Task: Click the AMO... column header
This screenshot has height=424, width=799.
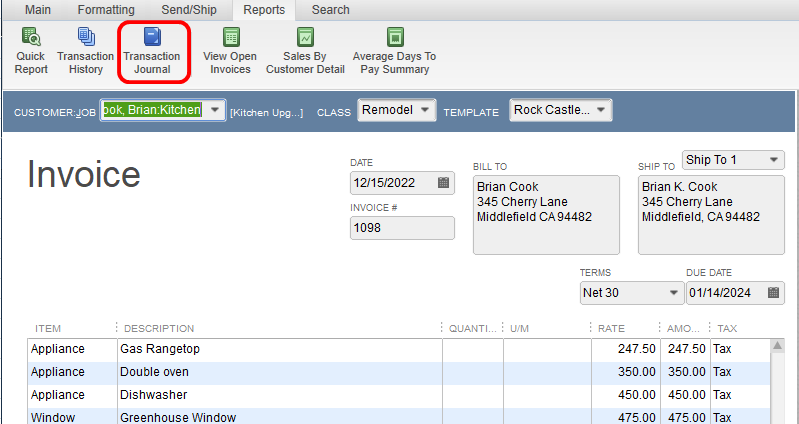Action: tap(685, 329)
